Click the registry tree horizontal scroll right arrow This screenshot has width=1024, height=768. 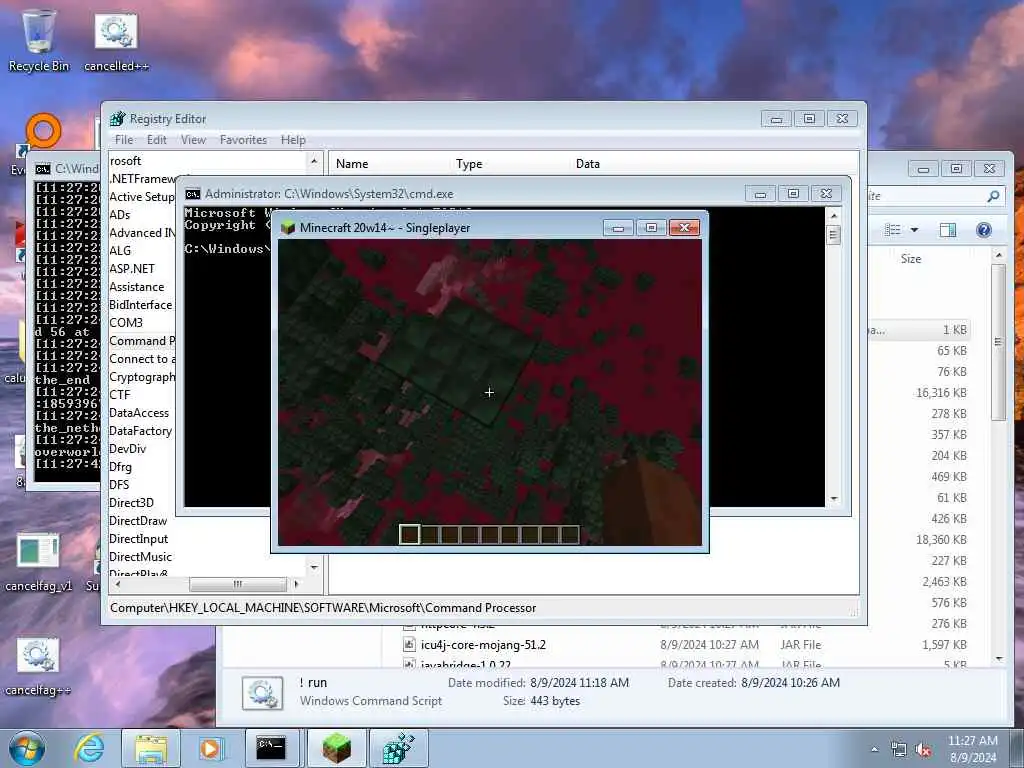[296, 584]
